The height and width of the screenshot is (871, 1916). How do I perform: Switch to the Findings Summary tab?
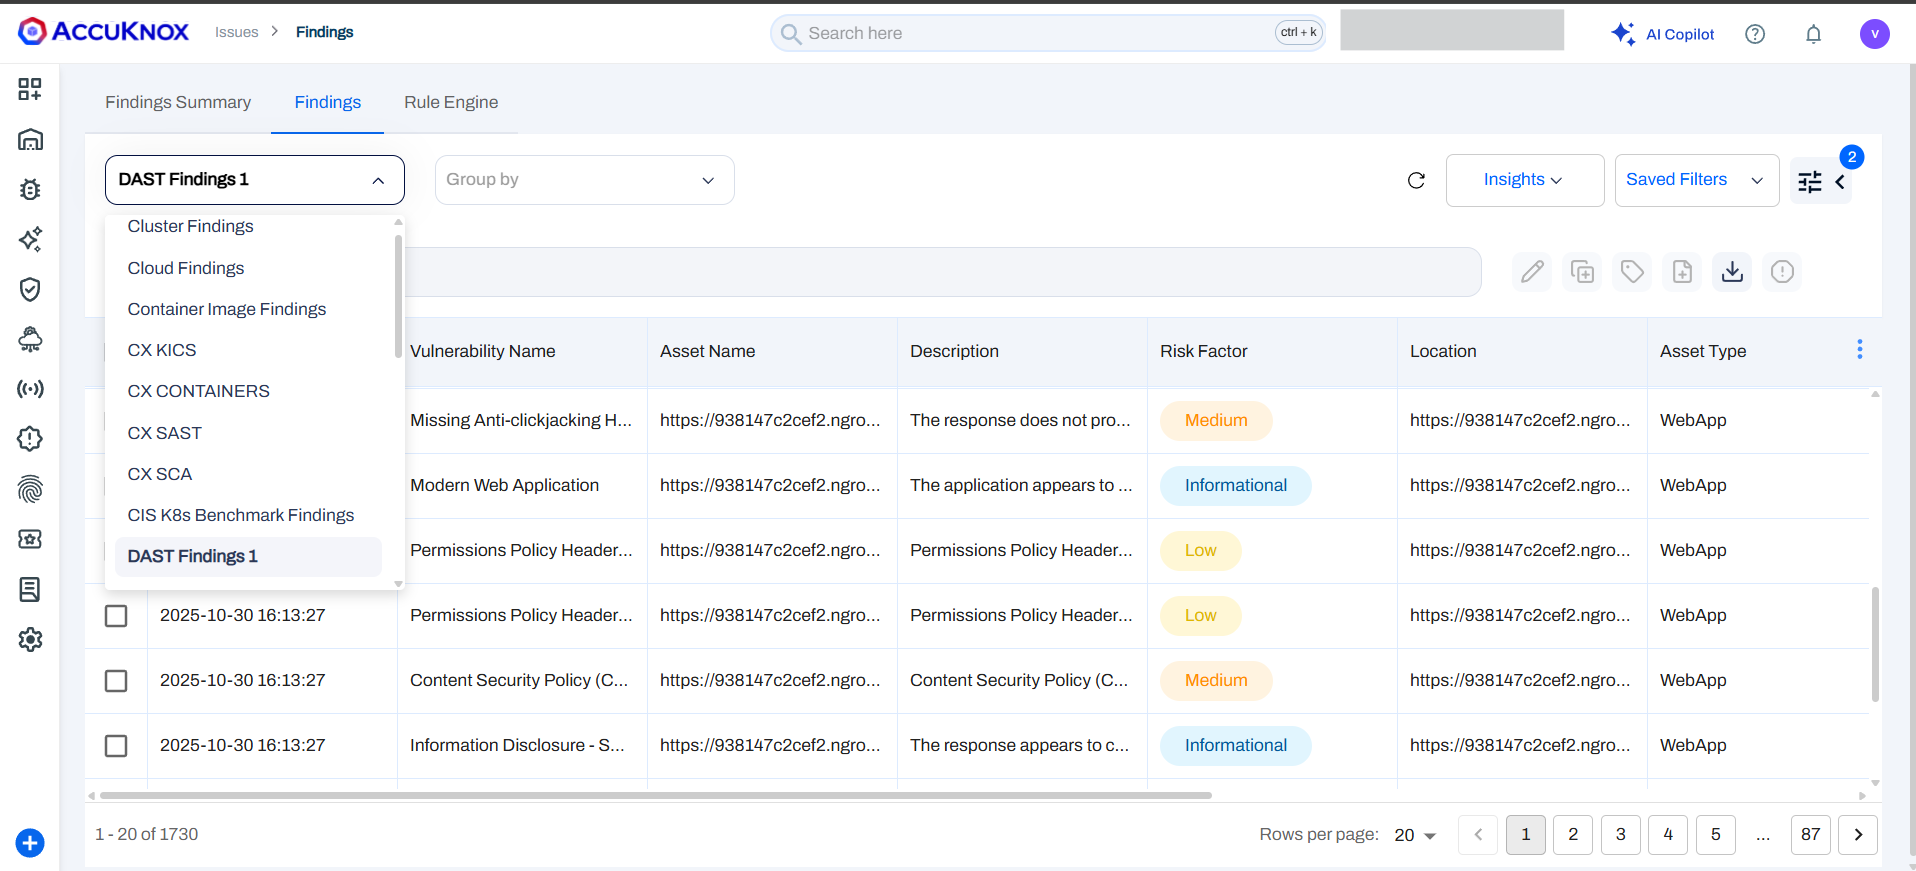[x=178, y=102]
